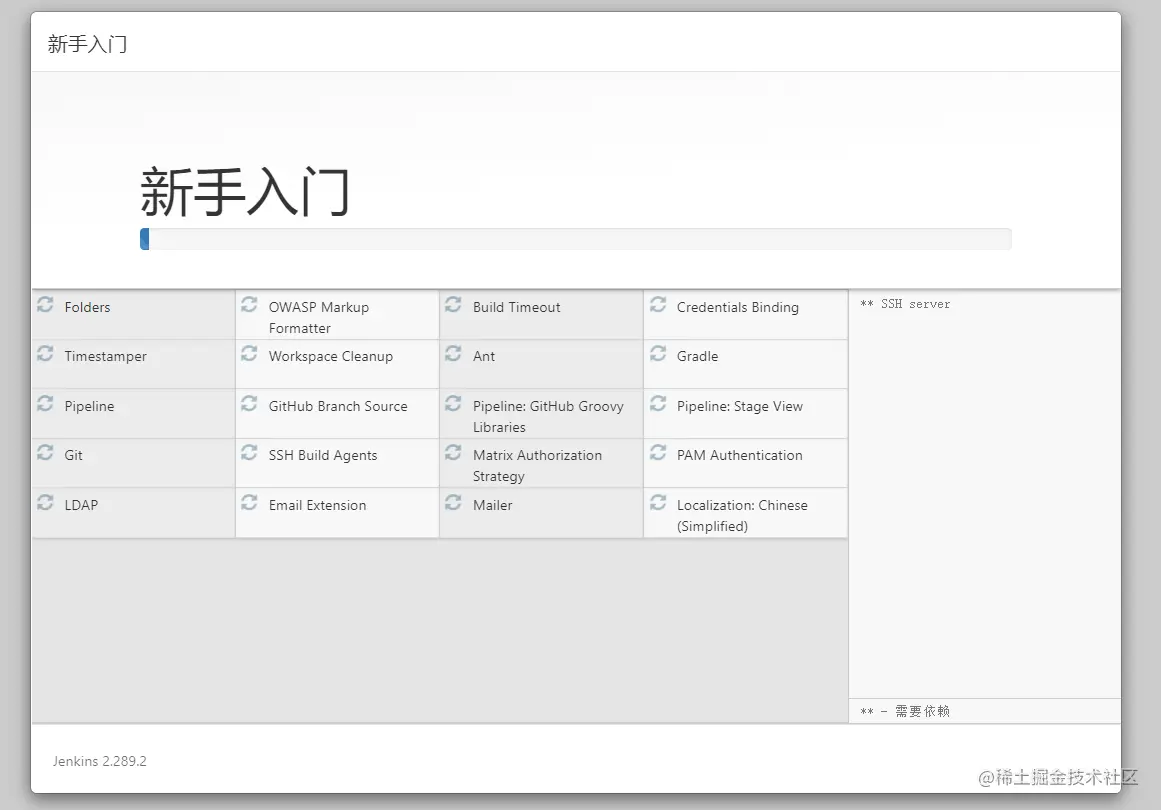Select Localization: Chinese (Simplified) text

coord(742,515)
